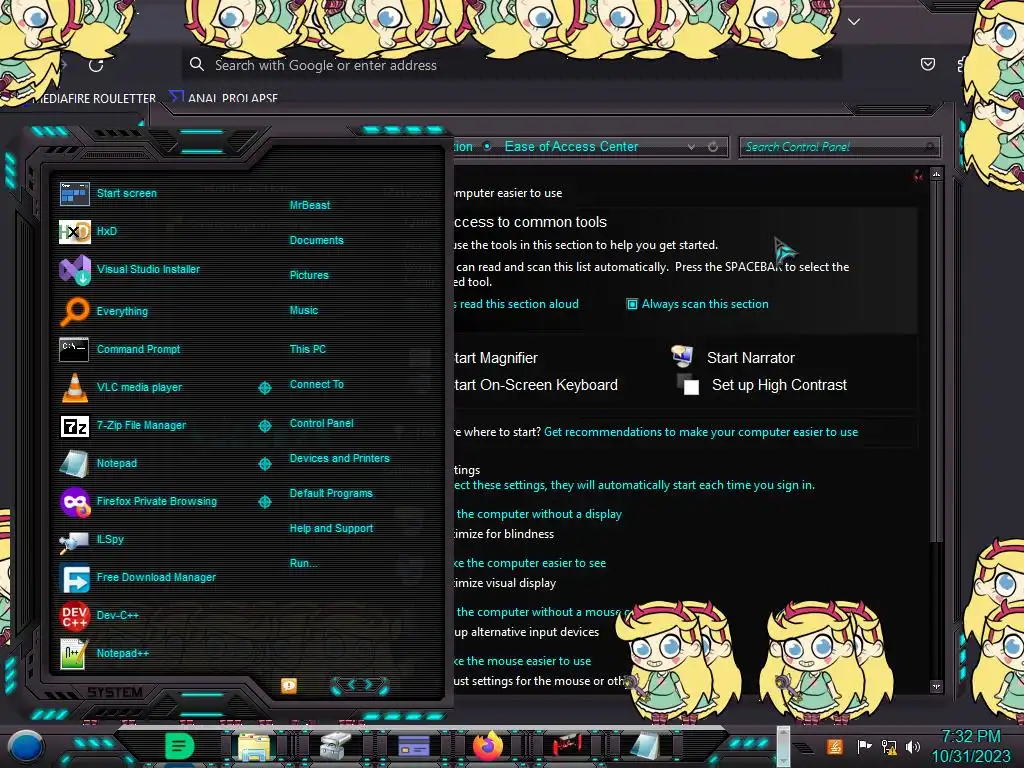The height and width of the screenshot is (768, 1024).
Task: Refresh the Control Panel address bar
Action: (x=713, y=147)
